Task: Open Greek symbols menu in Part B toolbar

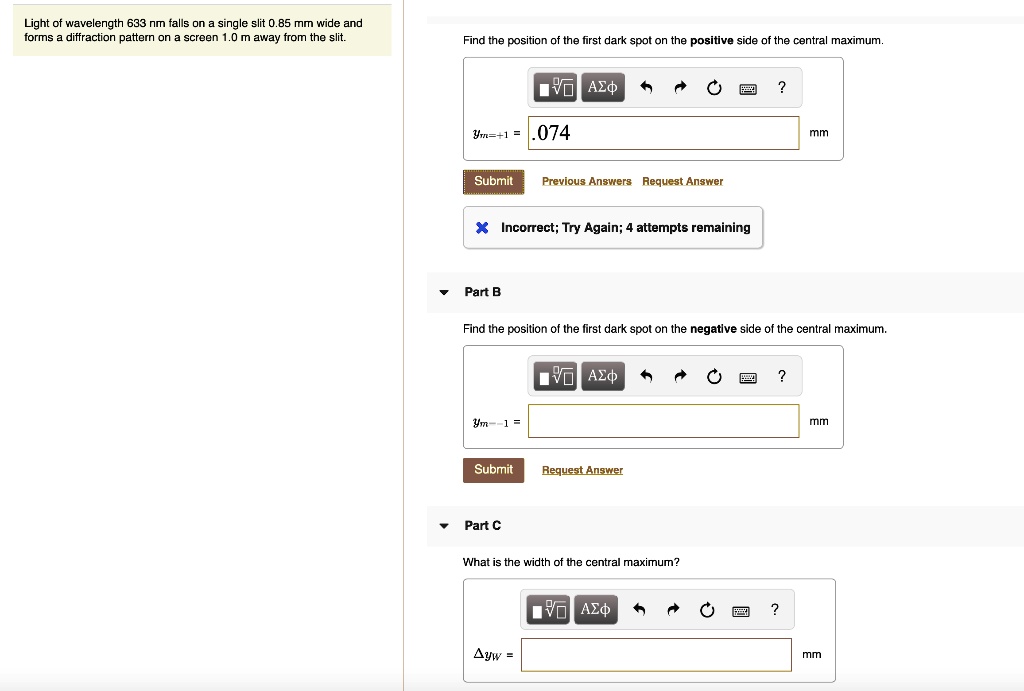Action: pyautogui.click(x=602, y=376)
